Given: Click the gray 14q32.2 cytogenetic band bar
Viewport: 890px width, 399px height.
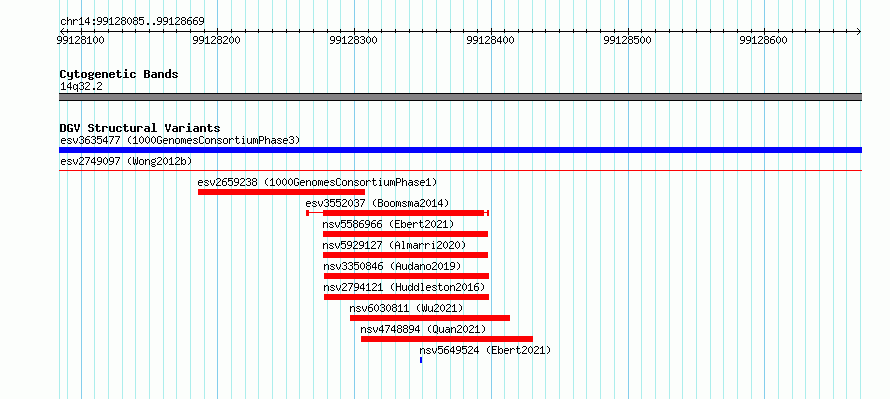Looking at the screenshot, I should 460,97.
